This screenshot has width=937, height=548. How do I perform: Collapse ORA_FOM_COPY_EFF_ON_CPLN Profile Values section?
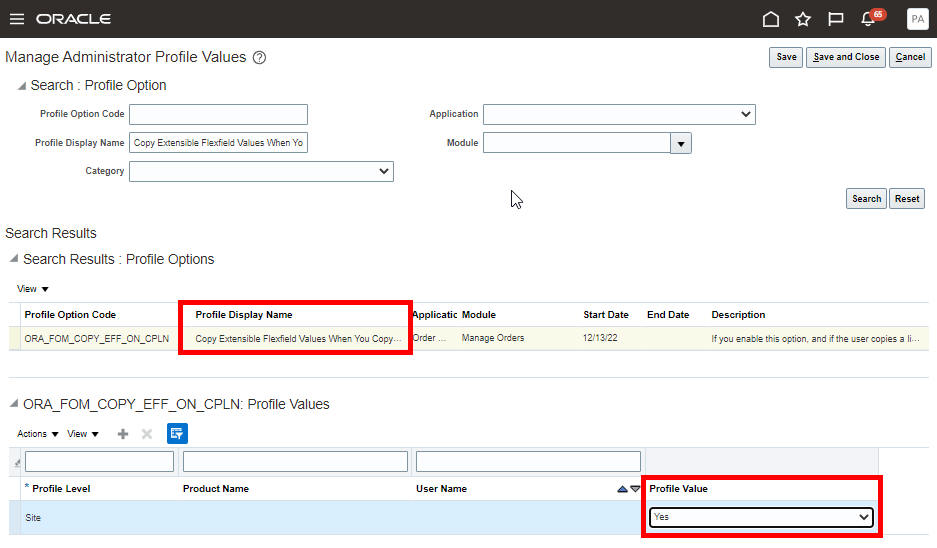pyautogui.click(x=14, y=404)
